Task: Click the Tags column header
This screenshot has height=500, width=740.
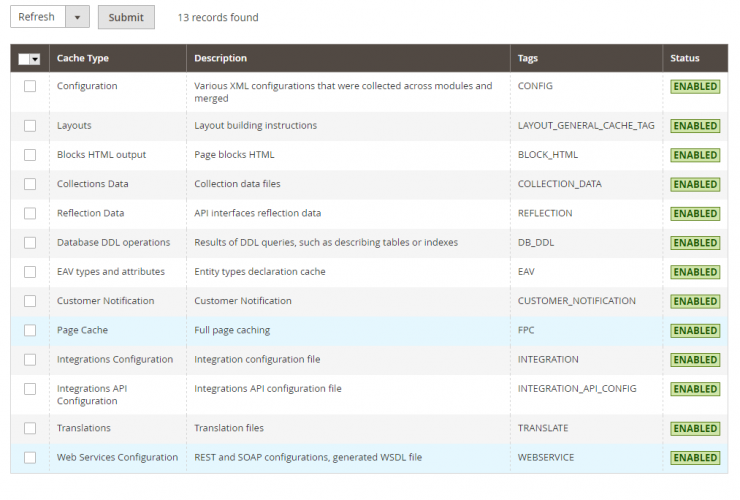Action: (x=528, y=58)
